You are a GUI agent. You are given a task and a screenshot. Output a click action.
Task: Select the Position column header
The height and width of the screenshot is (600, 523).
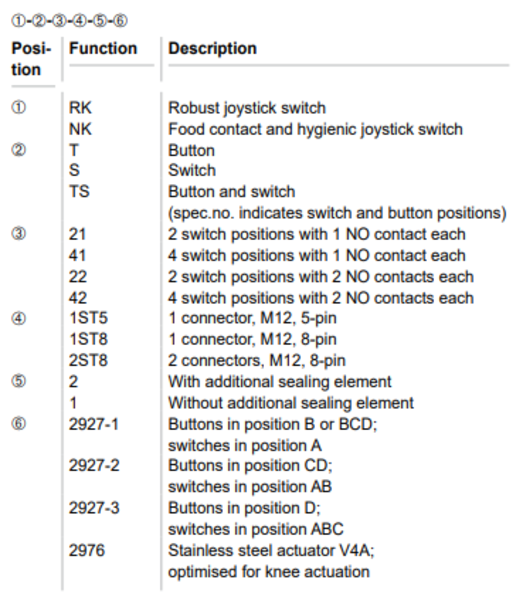click(31, 59)
